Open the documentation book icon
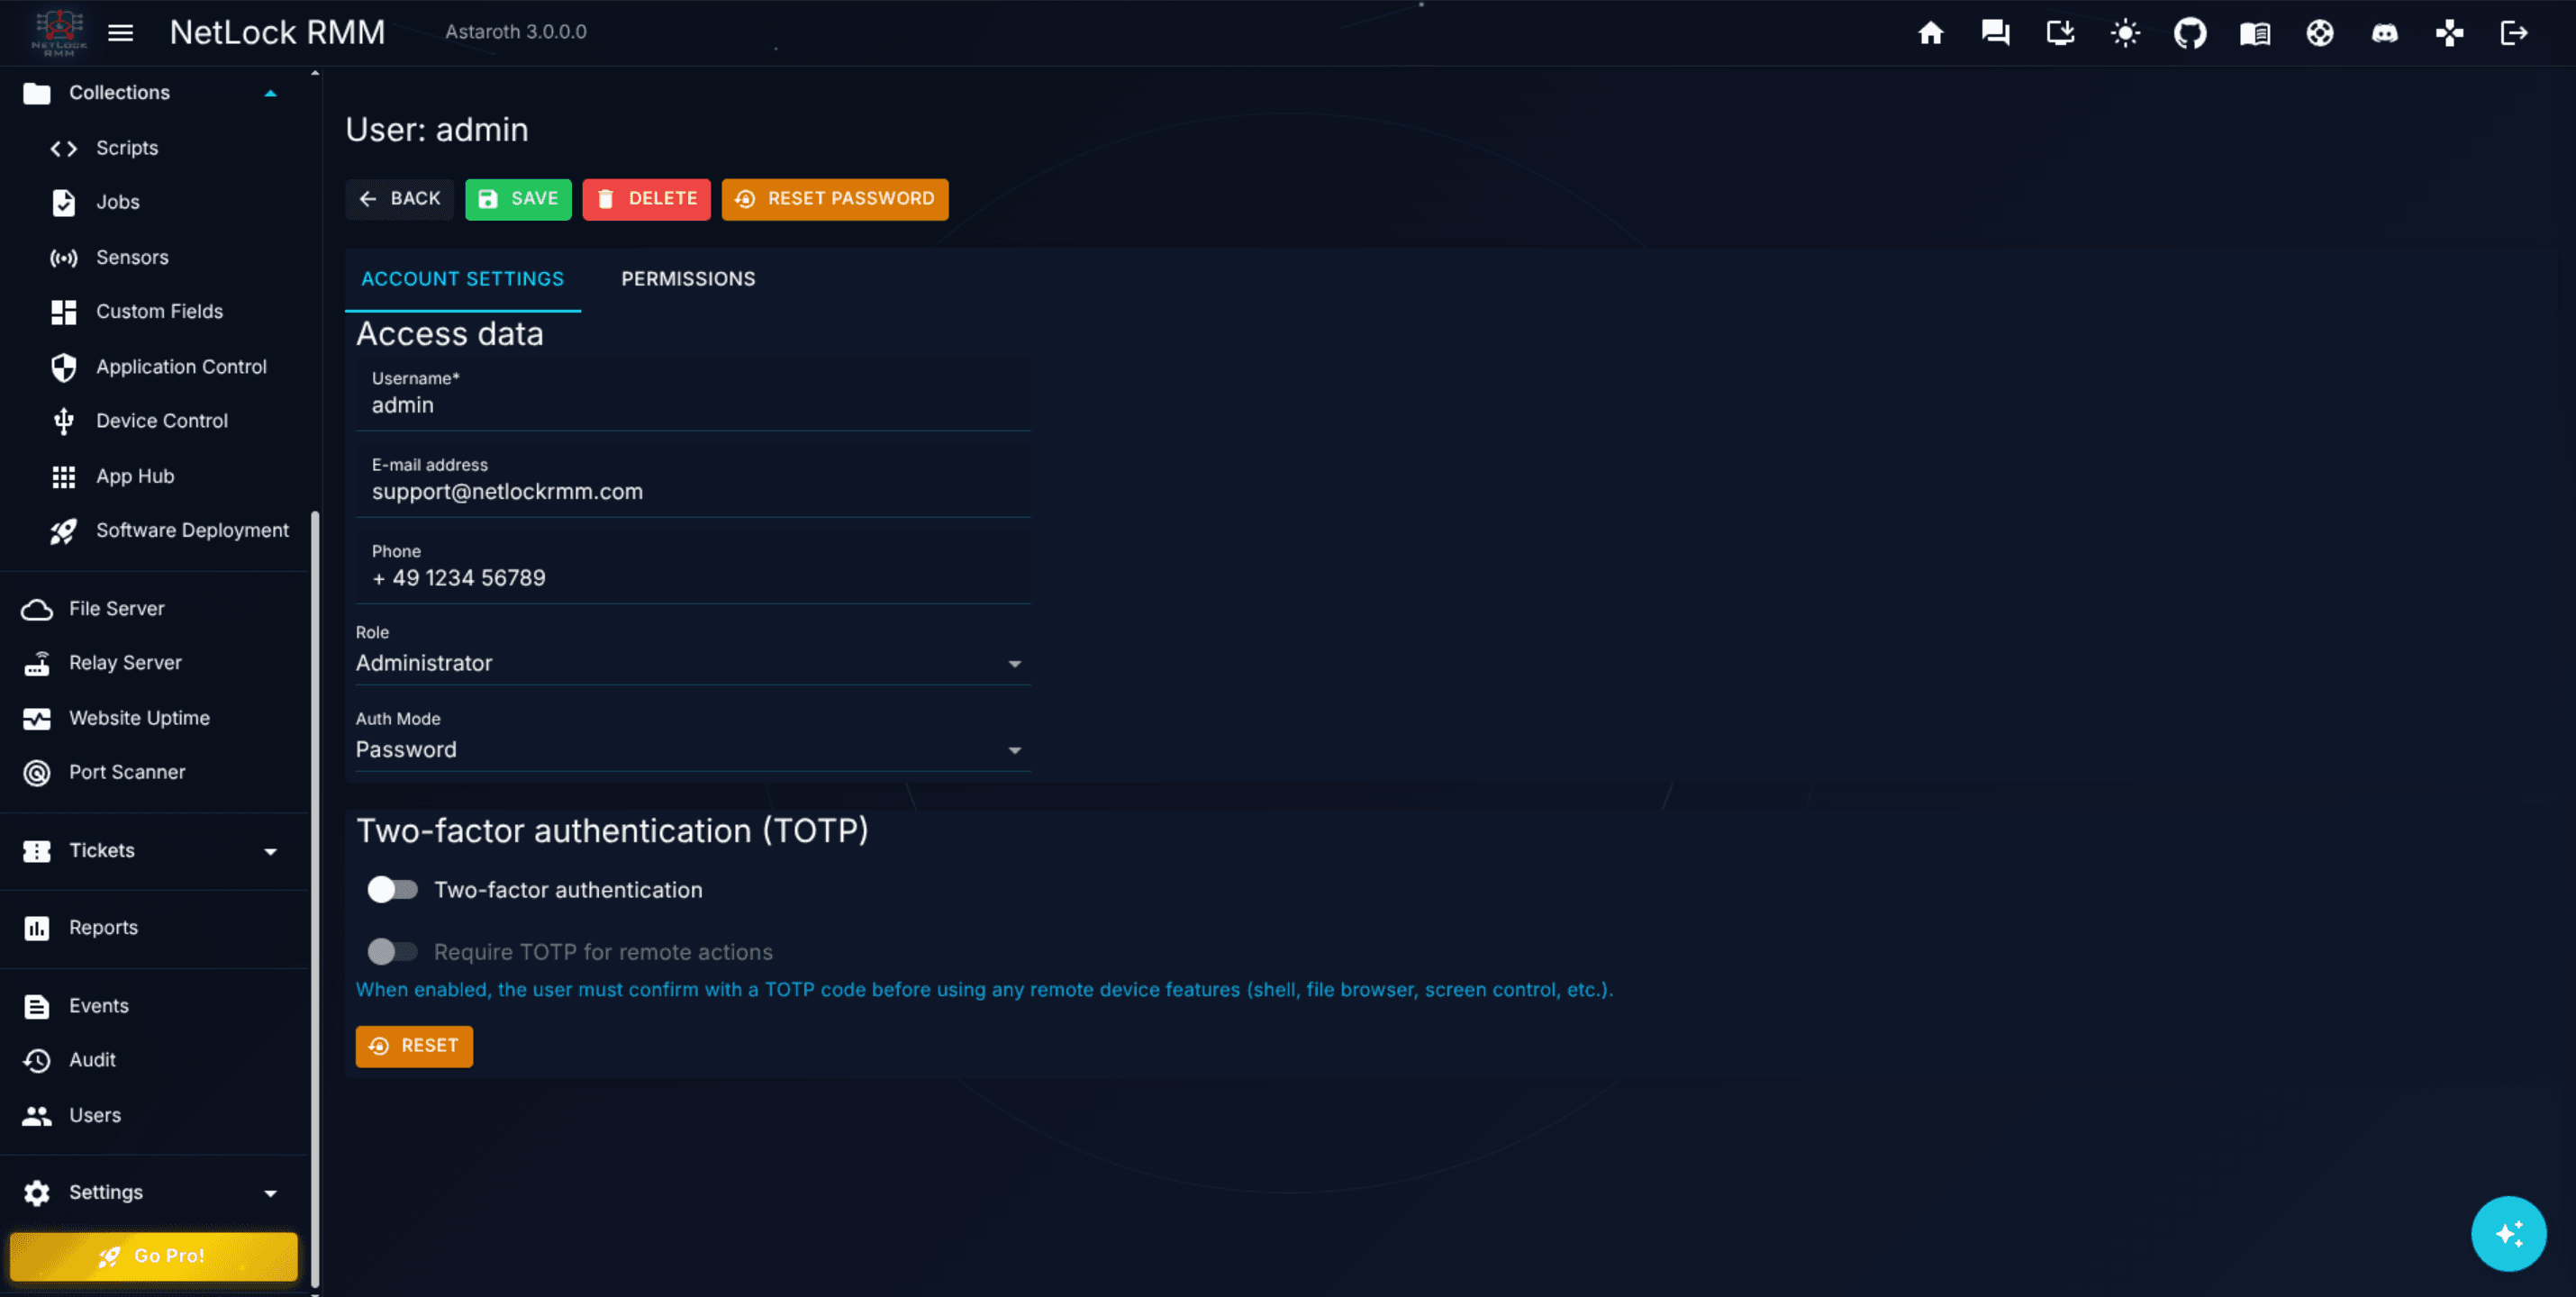 [2255, 33]
